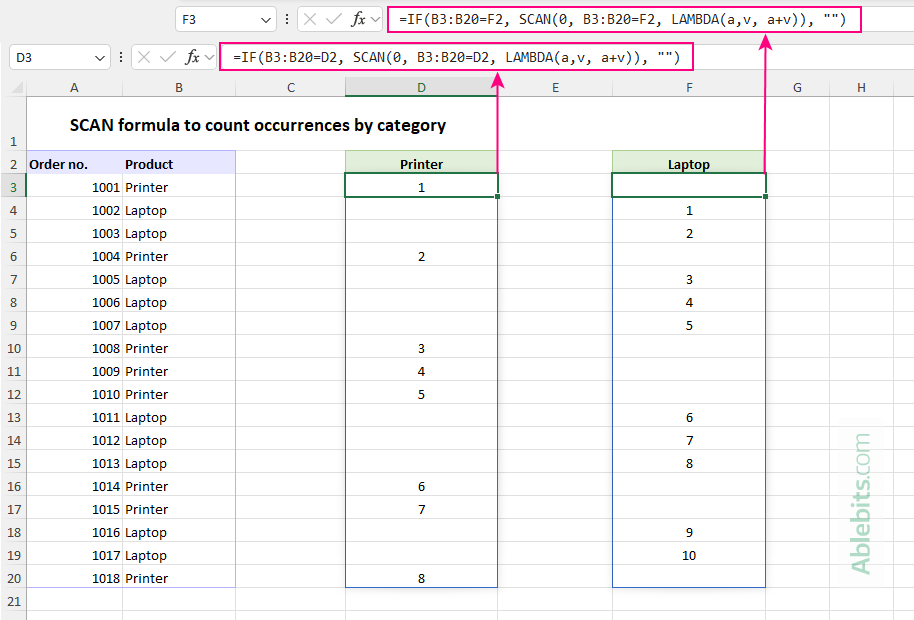Select column D header
Viewport: 914px width, 620px height.
tap(421, 87)
